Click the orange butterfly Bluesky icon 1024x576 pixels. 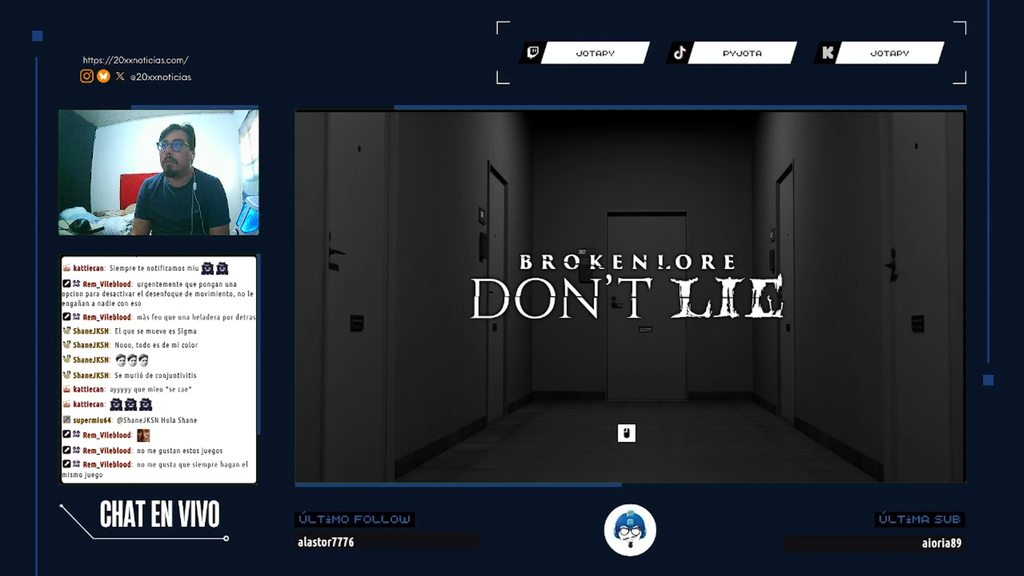(x=103, y=76)
